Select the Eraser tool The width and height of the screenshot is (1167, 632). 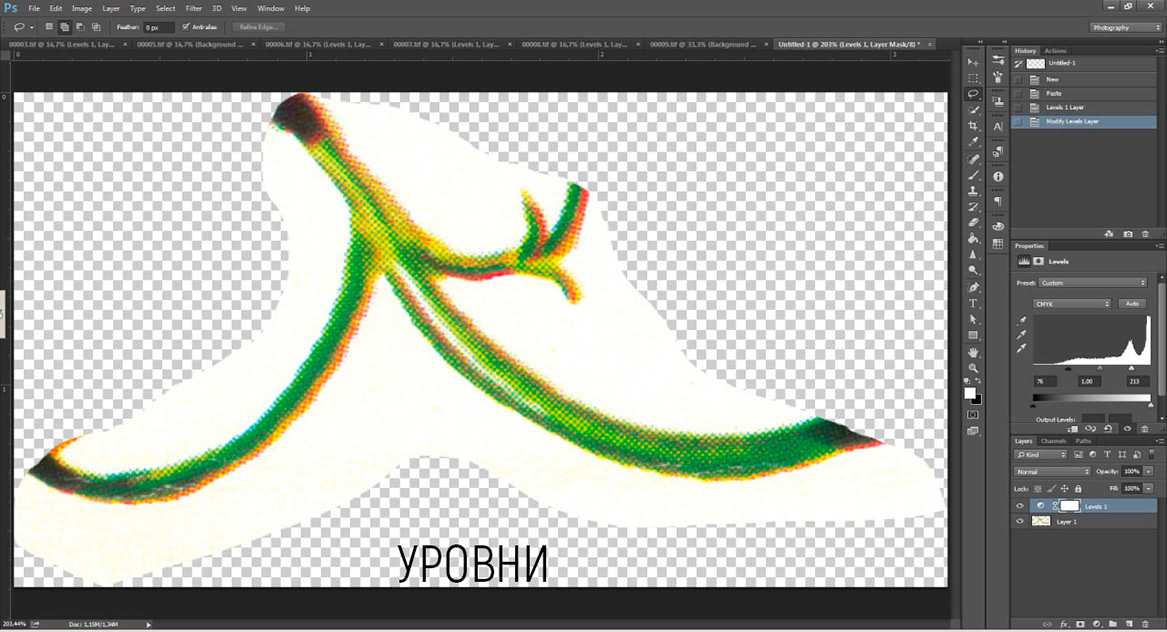[x=973, y=223]
